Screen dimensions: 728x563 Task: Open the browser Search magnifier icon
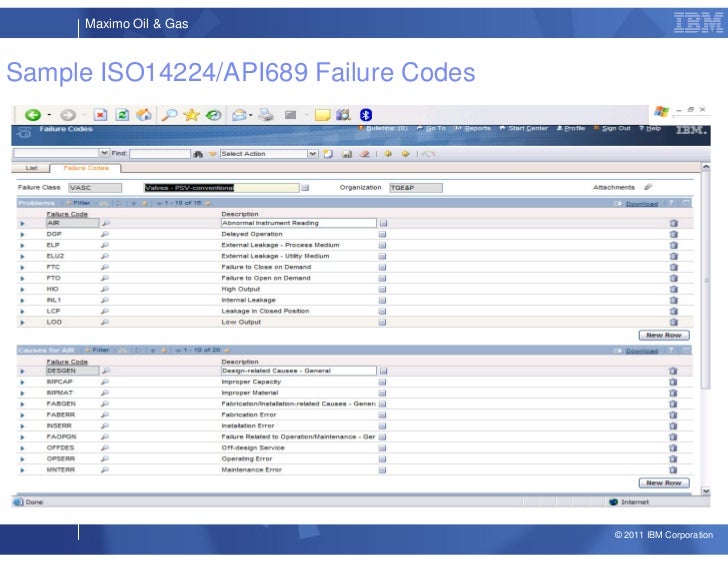pyautogui.click(x=169, y=115)
